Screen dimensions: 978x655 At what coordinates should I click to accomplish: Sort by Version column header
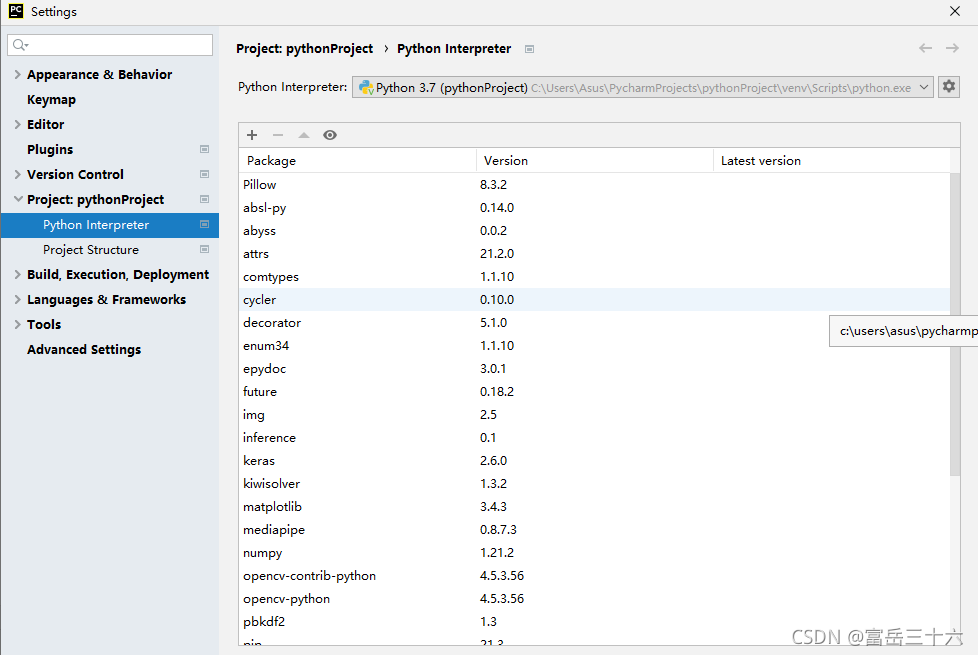[594, 160]
